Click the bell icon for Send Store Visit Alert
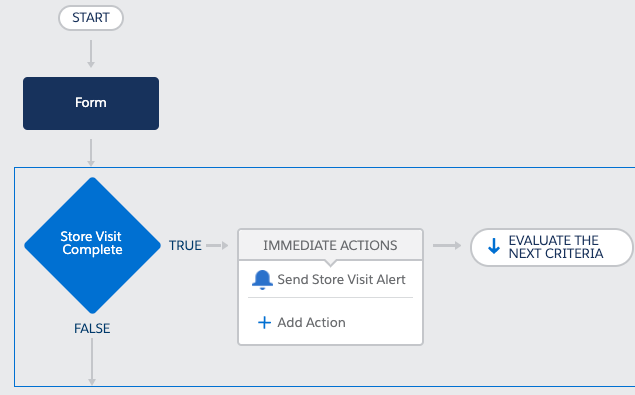Screen dimensions: 635x395 click(x=262, y=280)
